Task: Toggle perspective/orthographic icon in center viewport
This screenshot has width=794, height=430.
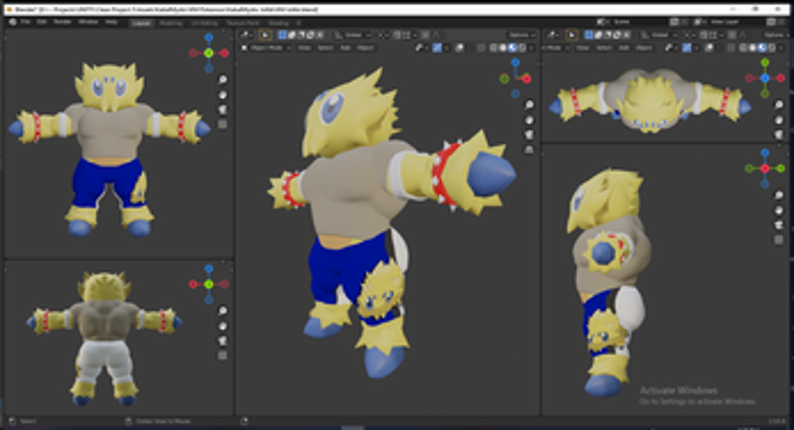Action: pyautogui.click(x=529, y=149)
